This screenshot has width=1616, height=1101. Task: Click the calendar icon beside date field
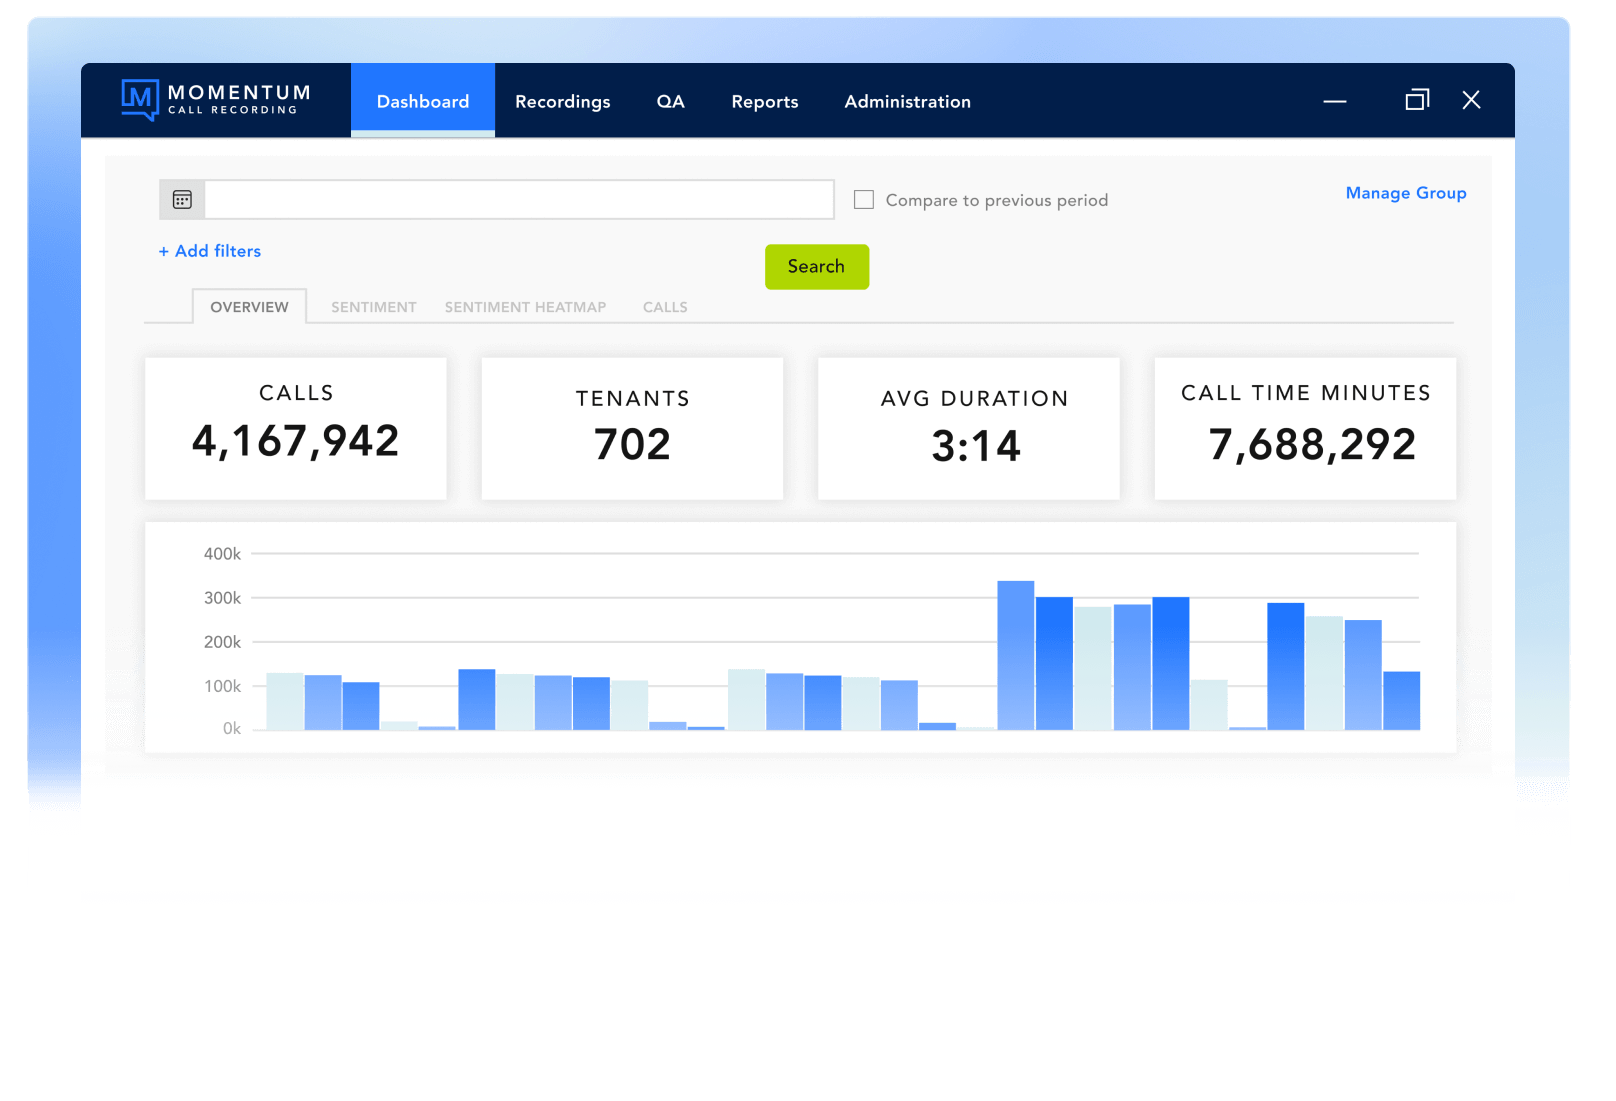coord(182,200)
